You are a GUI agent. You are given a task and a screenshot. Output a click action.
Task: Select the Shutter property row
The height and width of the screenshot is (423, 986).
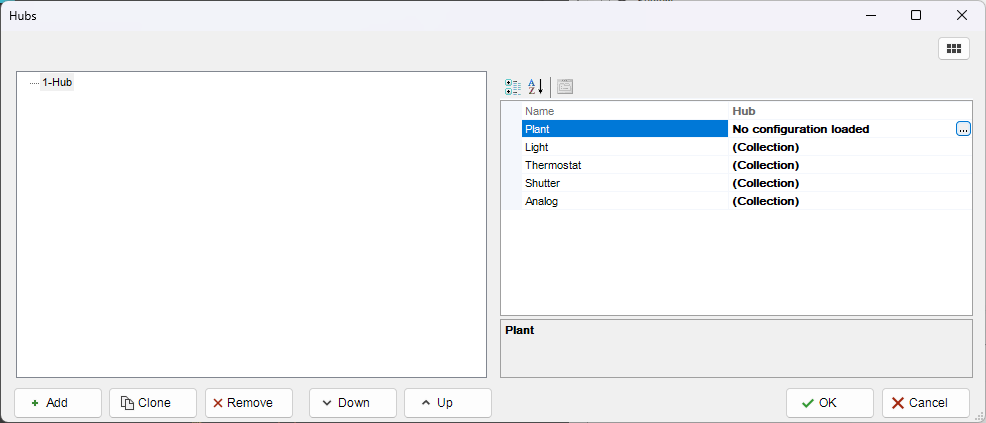pos(624,183)
